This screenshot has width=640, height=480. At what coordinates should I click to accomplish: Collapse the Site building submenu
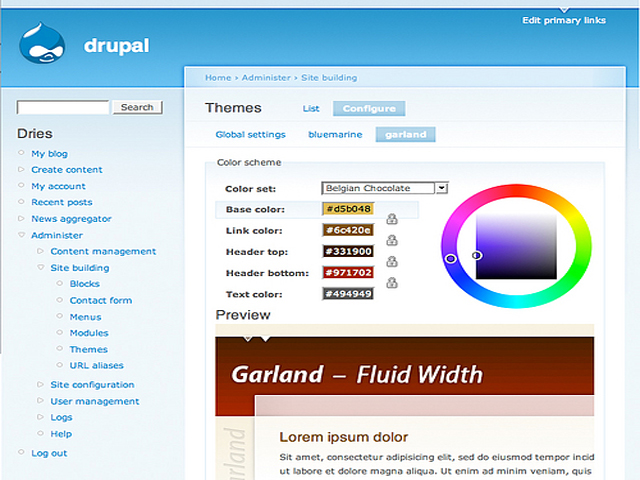[41, 268]
